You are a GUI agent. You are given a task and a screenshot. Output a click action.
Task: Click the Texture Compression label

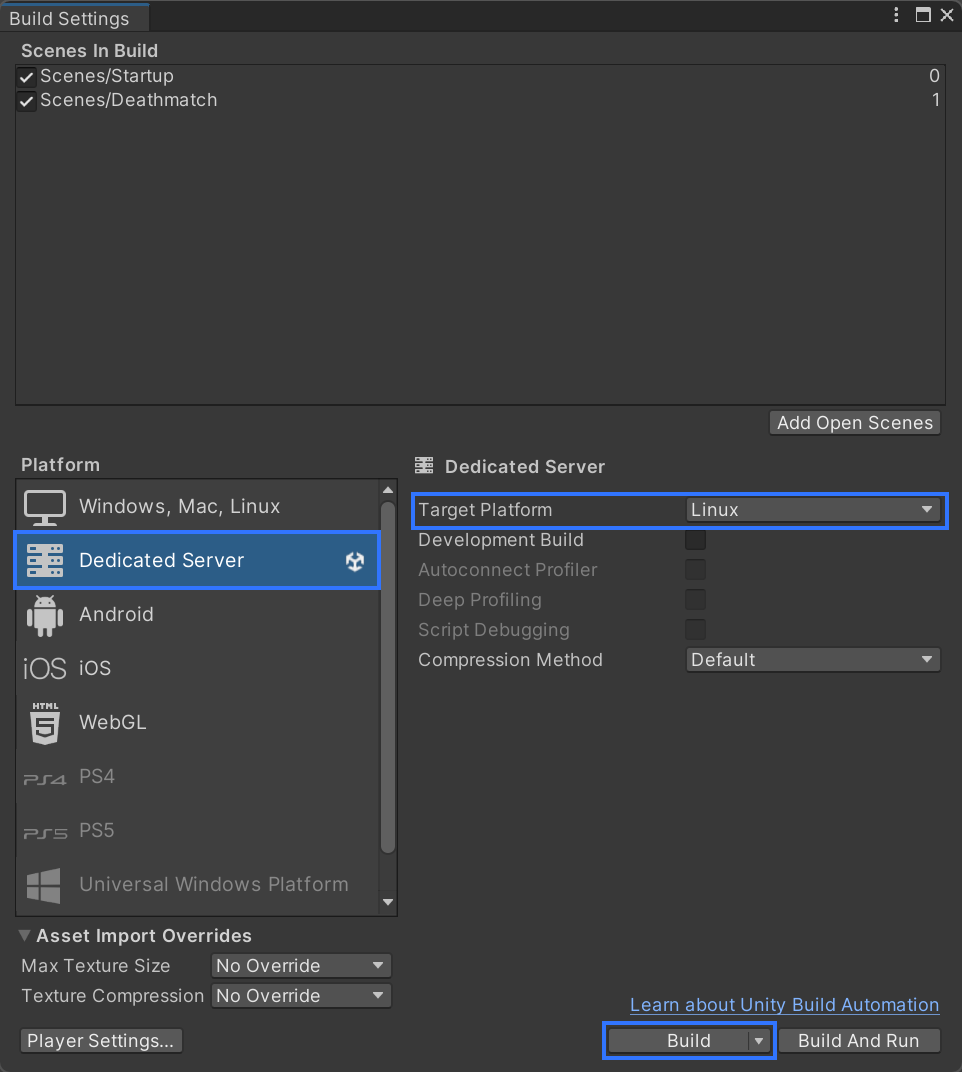click(113, 995)
